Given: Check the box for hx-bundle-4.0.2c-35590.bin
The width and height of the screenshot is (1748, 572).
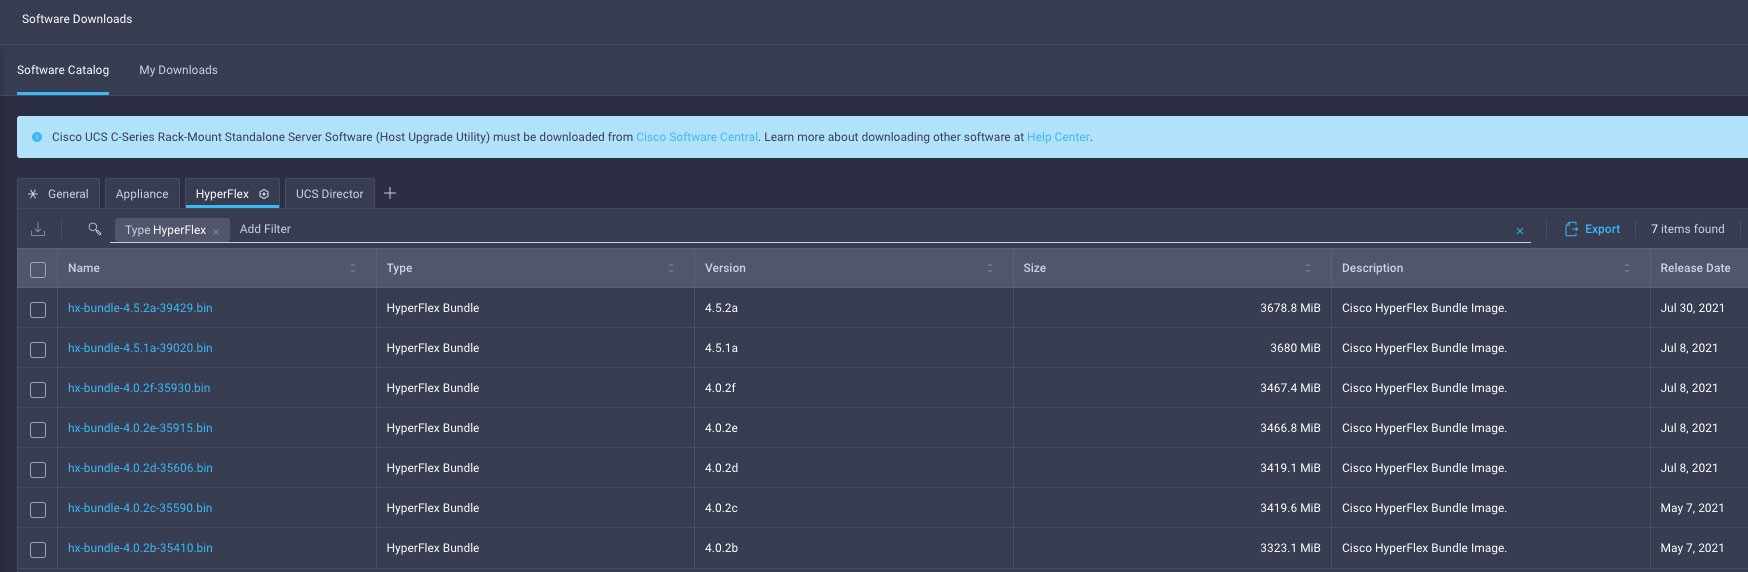Looking at the screenshot, I should (x=38, y=509).
